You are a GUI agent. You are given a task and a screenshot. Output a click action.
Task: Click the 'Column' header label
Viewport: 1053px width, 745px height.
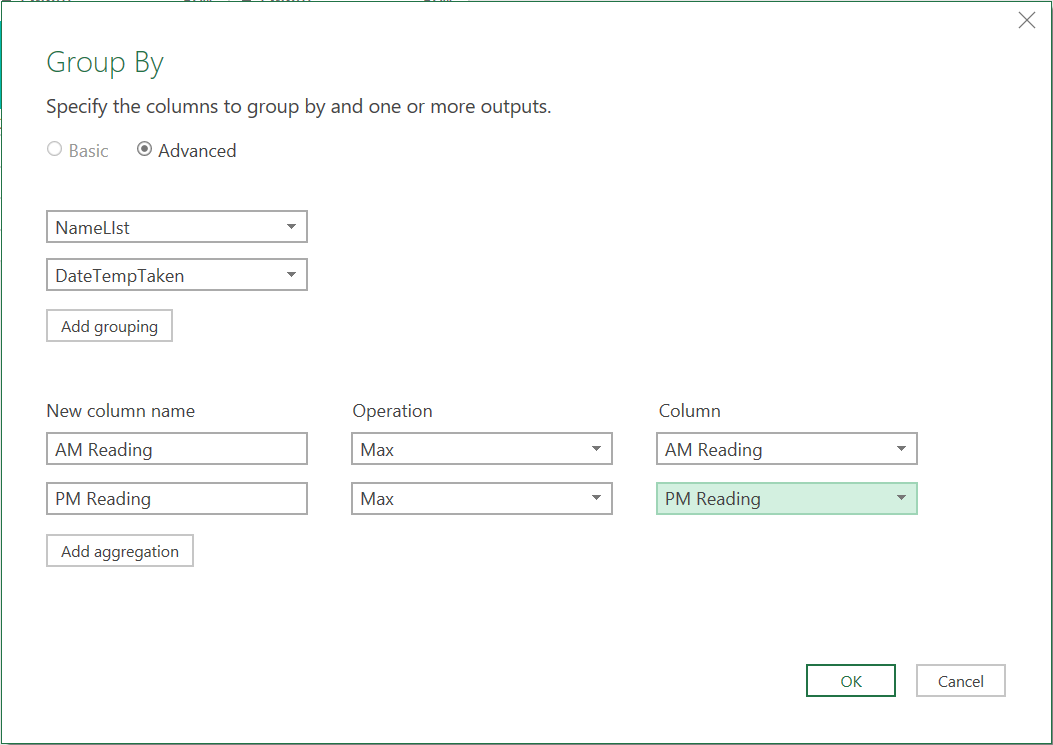tap(690, 410)
